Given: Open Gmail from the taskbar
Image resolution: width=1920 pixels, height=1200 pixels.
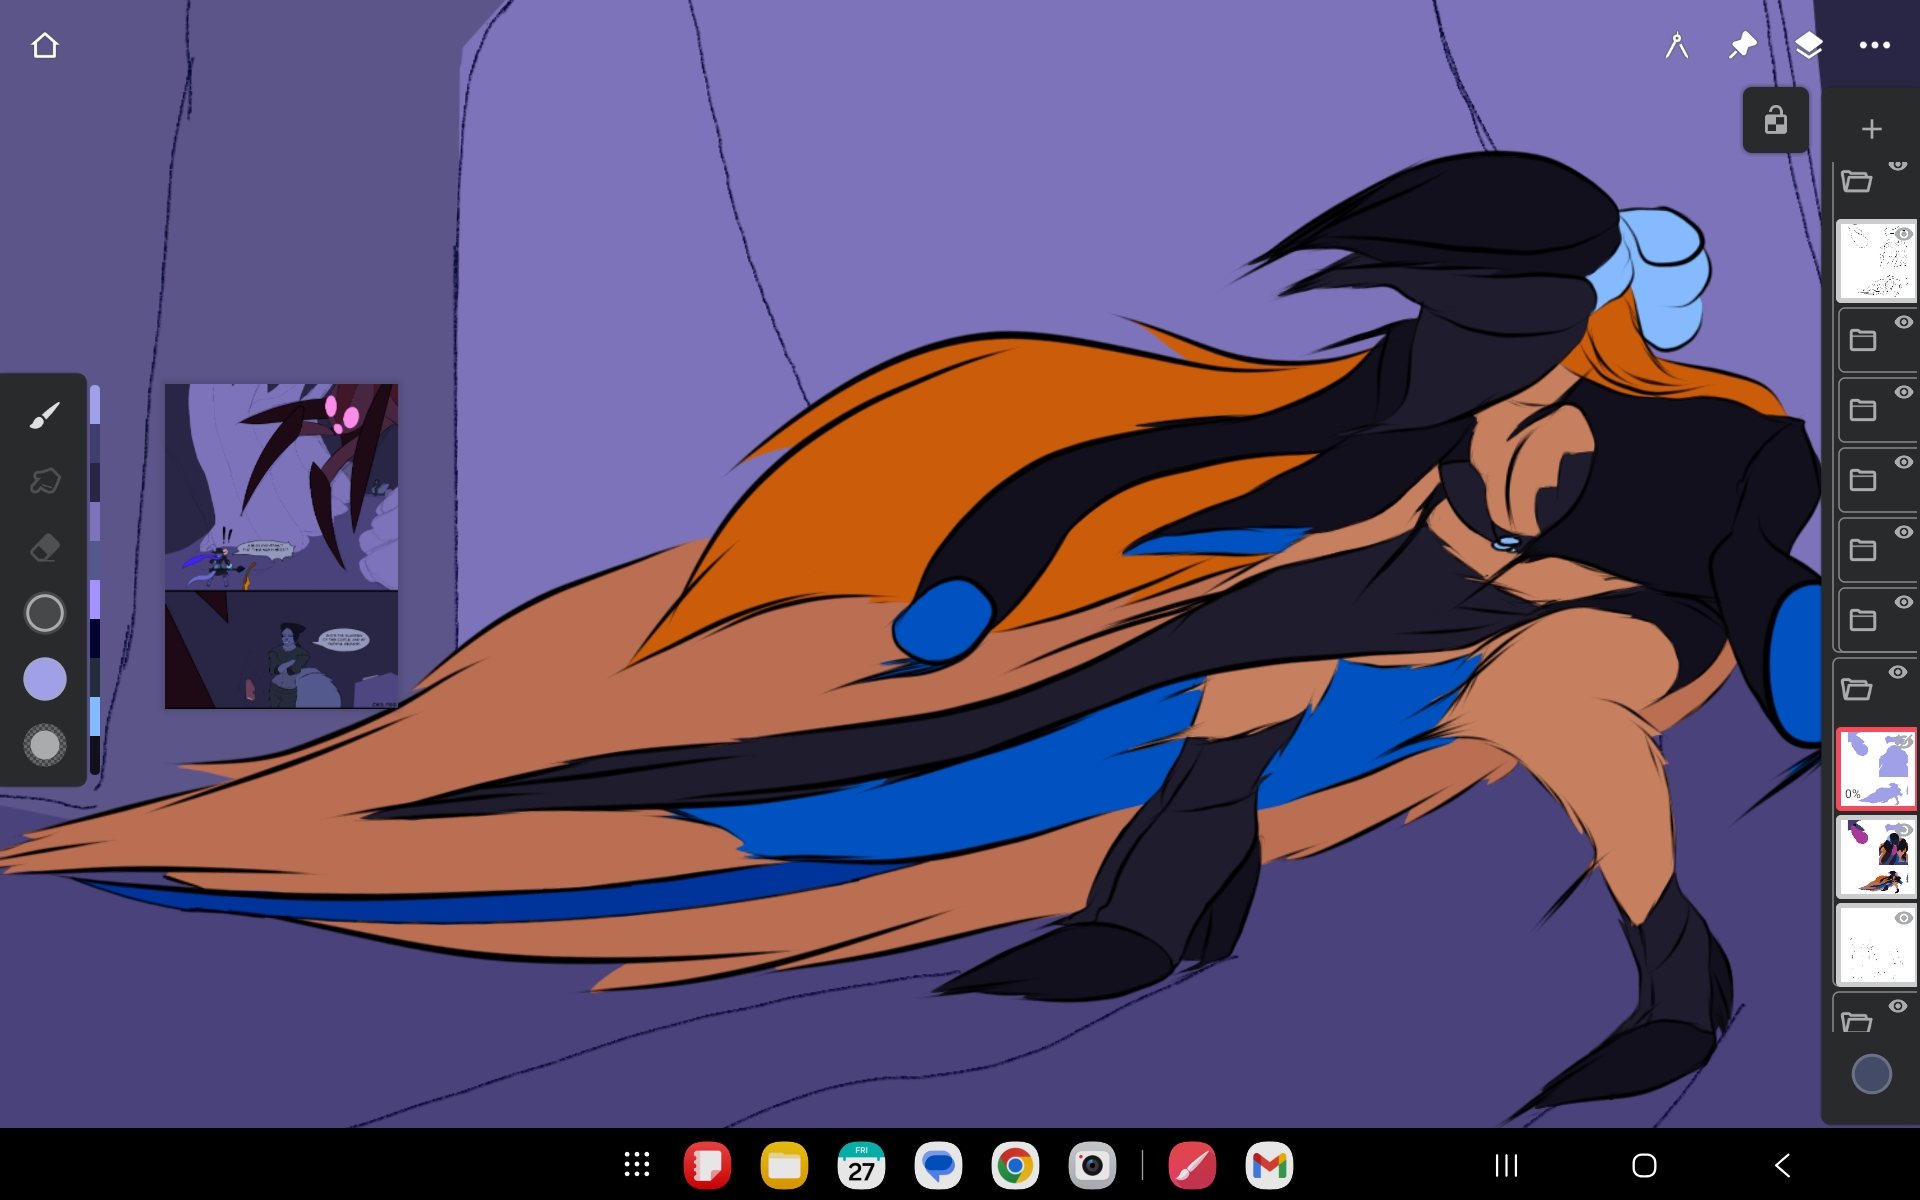Looking at the screenshot, I should click(1269, 1165).
